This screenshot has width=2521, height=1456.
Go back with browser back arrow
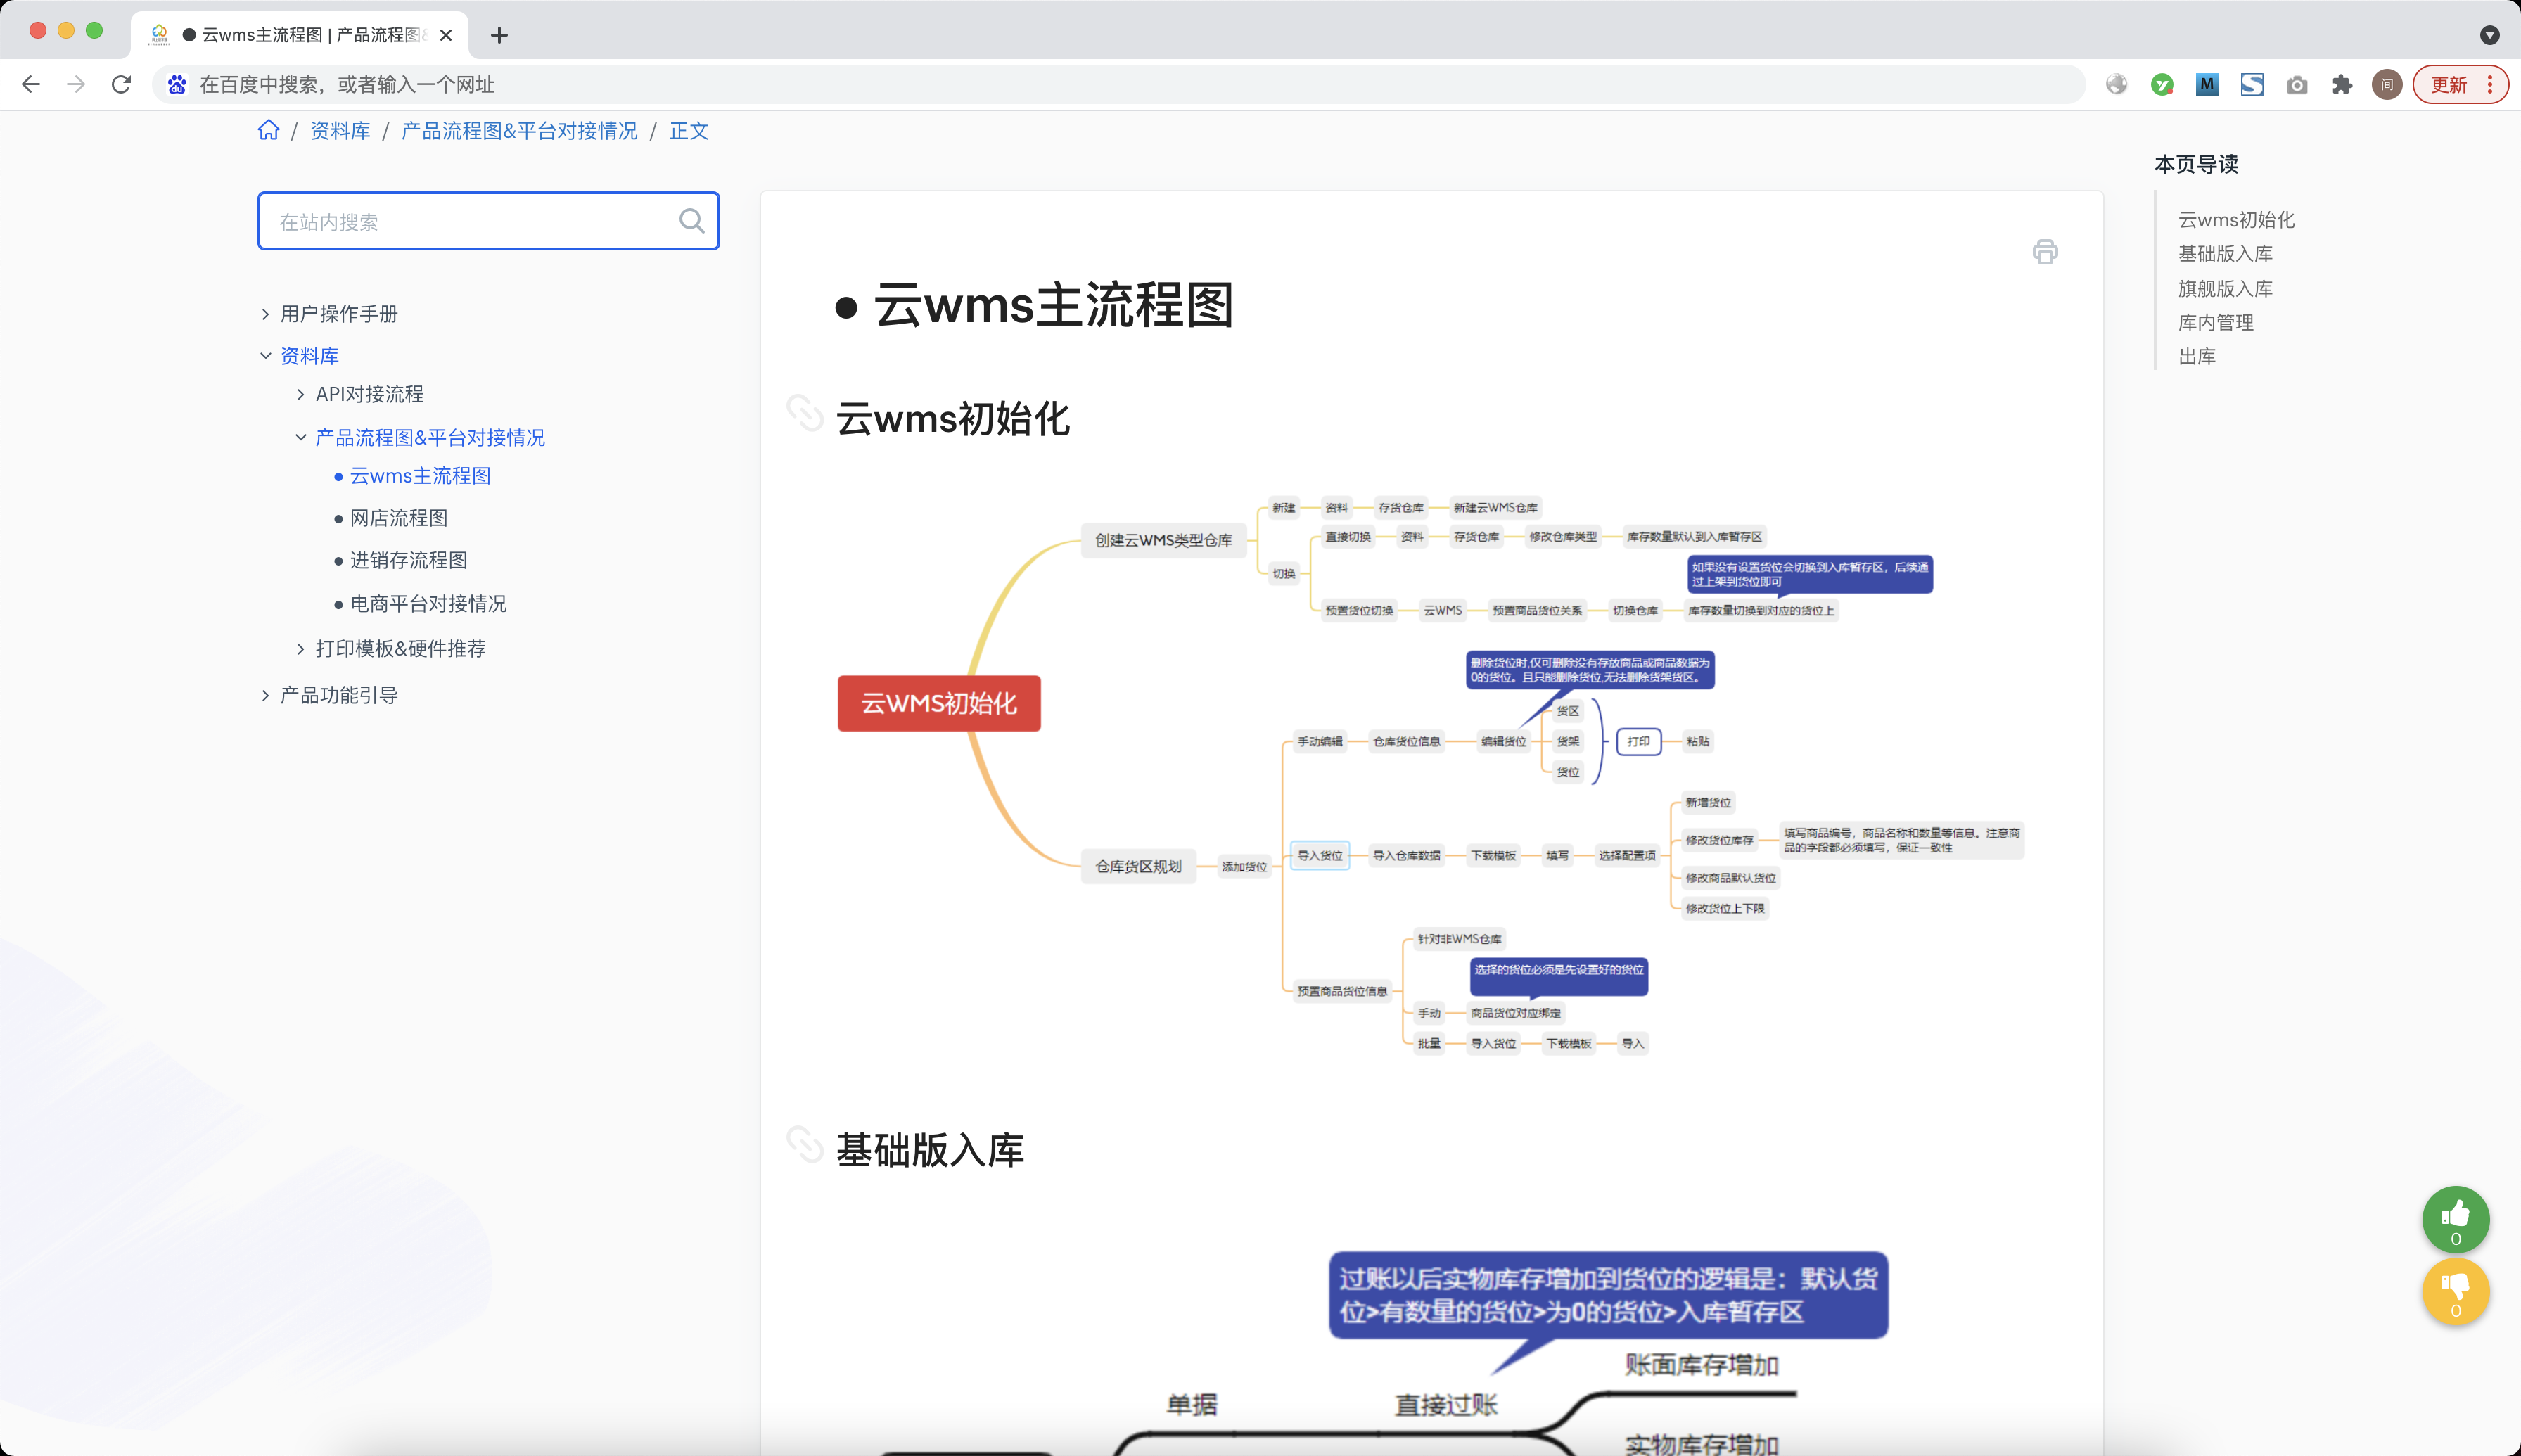[x=31, y=85]
